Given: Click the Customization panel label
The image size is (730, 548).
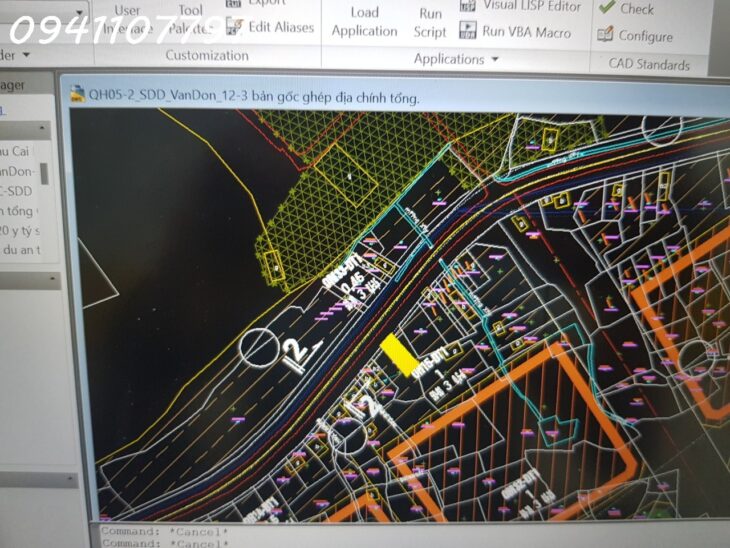Looking at the screenshot, I should [206, 55].
